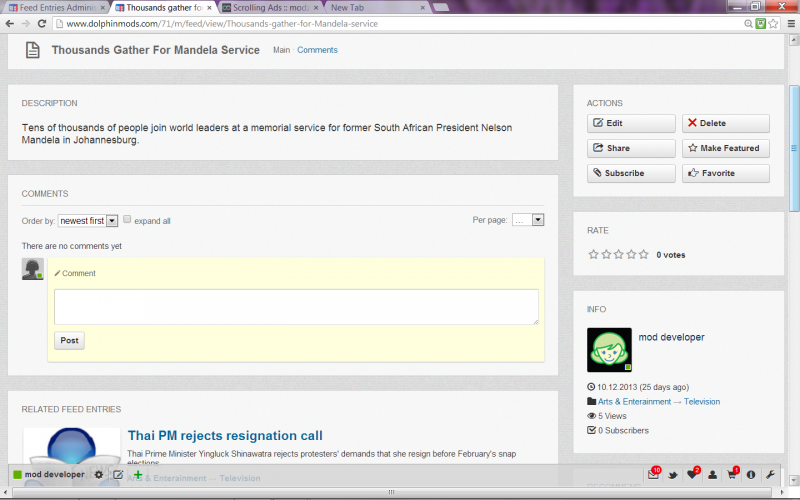Close the Scrolling Ads tab
The width and height of the screenshot is (800, 500).
316,8
